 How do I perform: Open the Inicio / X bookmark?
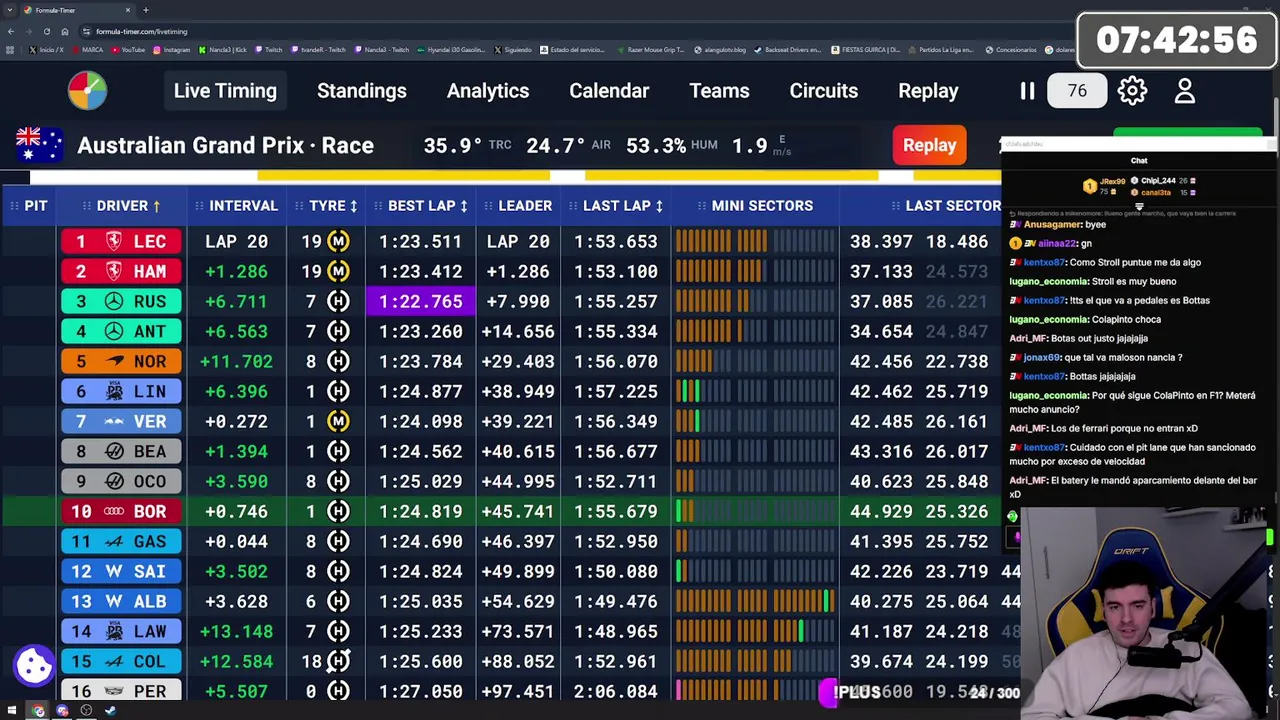pos(46,50)
